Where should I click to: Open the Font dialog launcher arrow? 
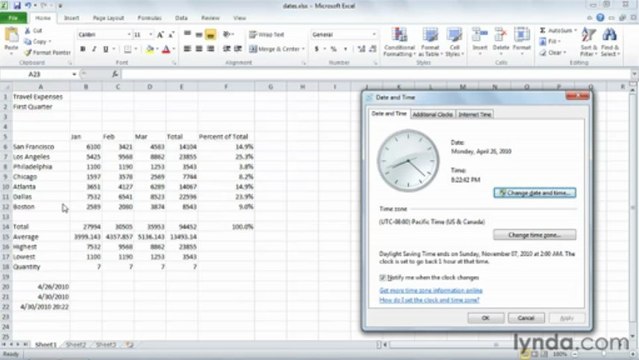(174, 63)
